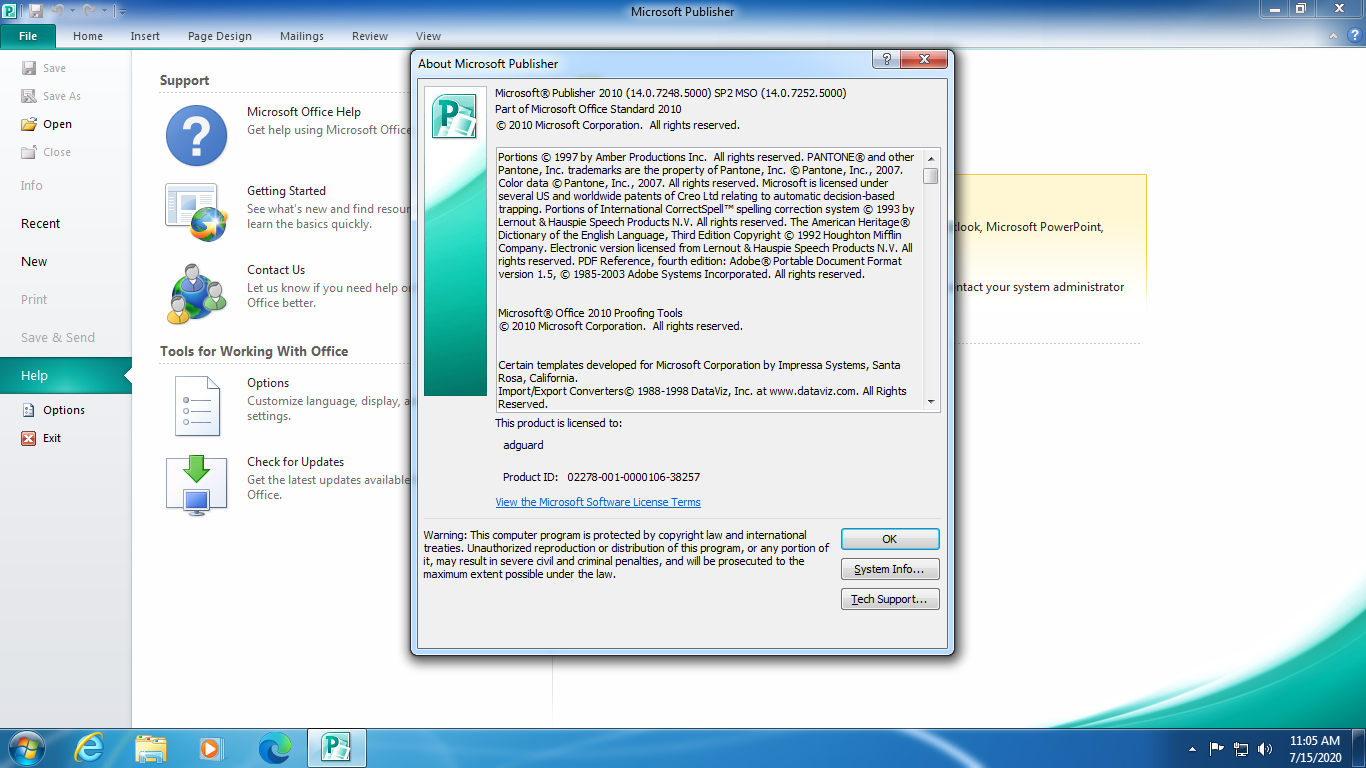
Task: Switch to the Review tab
Action: pos(370,36)
